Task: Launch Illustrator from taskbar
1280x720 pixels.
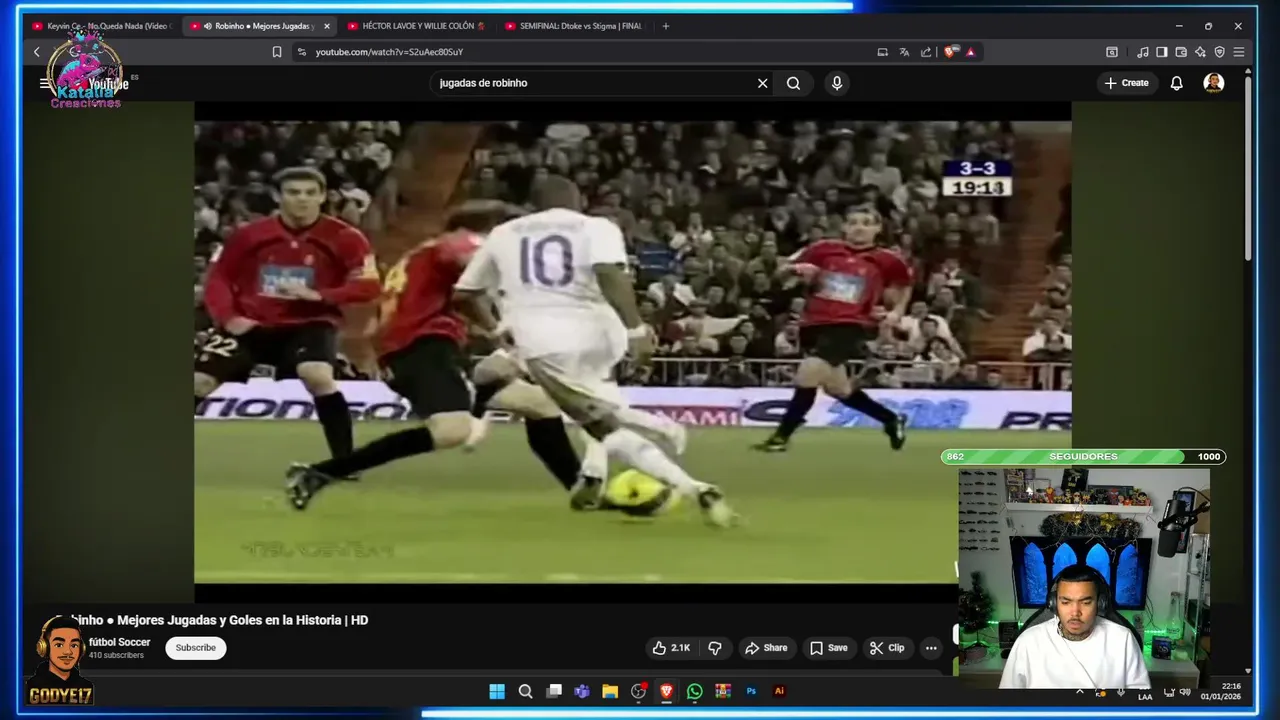Action: [779, 691]
